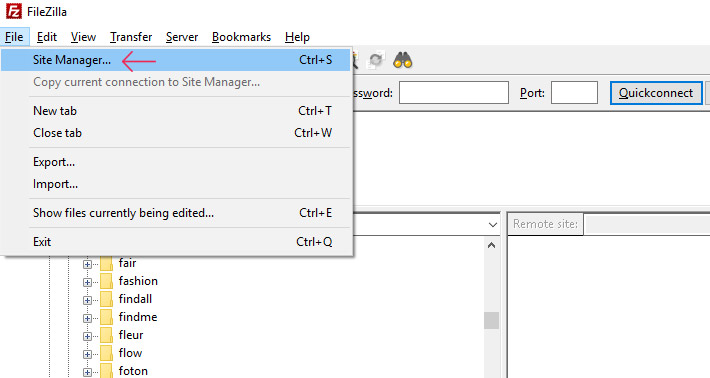Click the Quickconnect button
This screenshot has width=710, height=378.
(656, 93)
